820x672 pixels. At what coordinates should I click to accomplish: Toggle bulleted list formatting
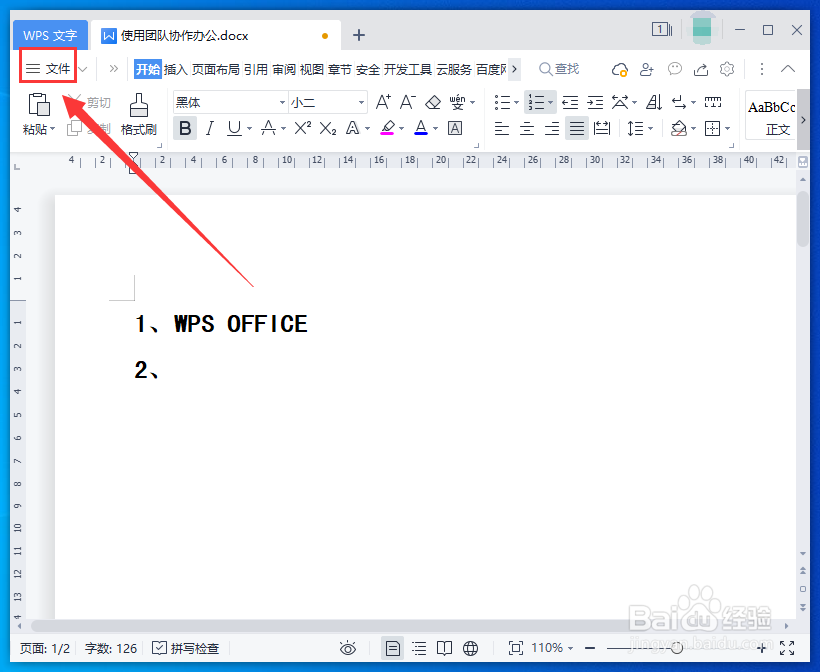pyautogui.click(x=502, y=102)
